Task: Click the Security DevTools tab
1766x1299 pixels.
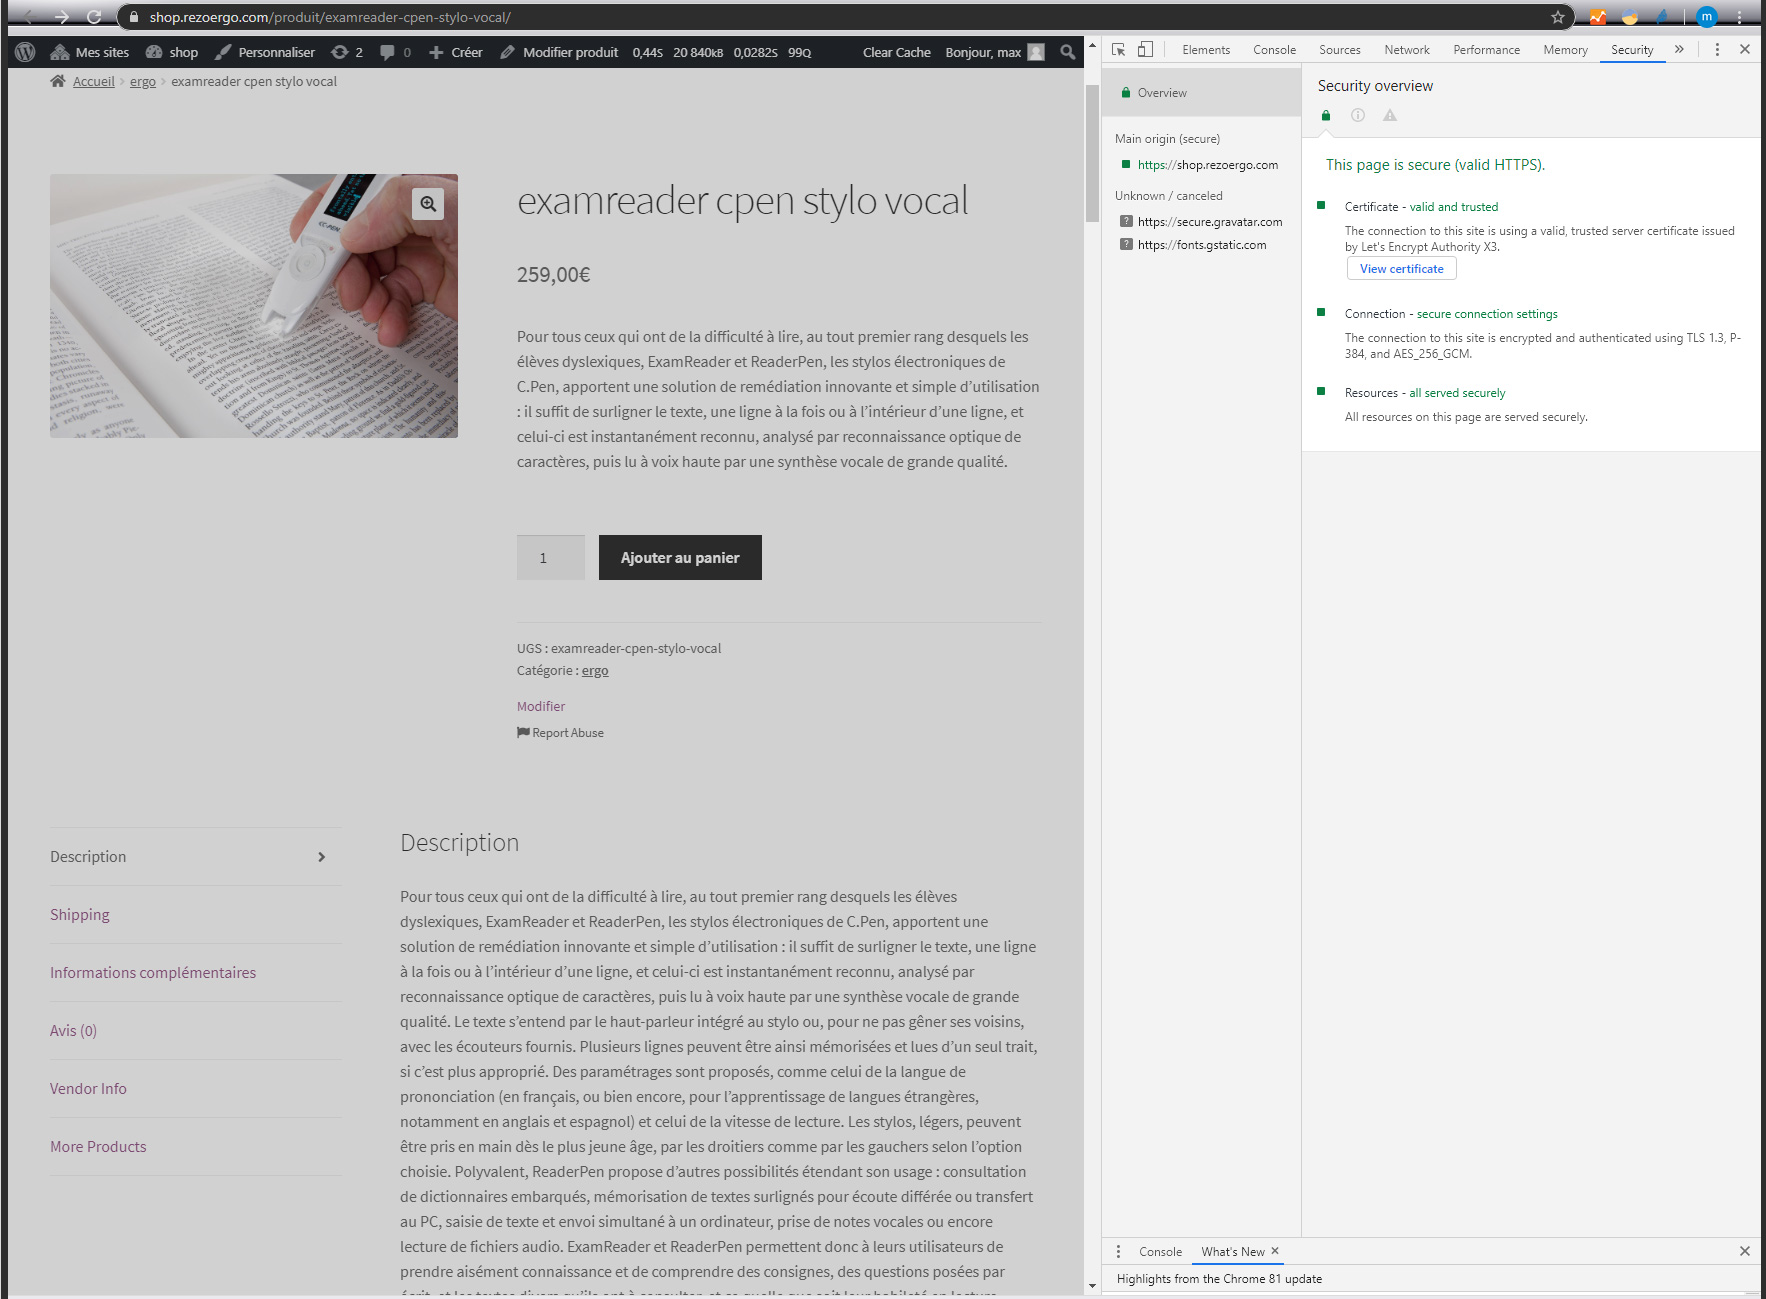Action: coord(1632,49)
